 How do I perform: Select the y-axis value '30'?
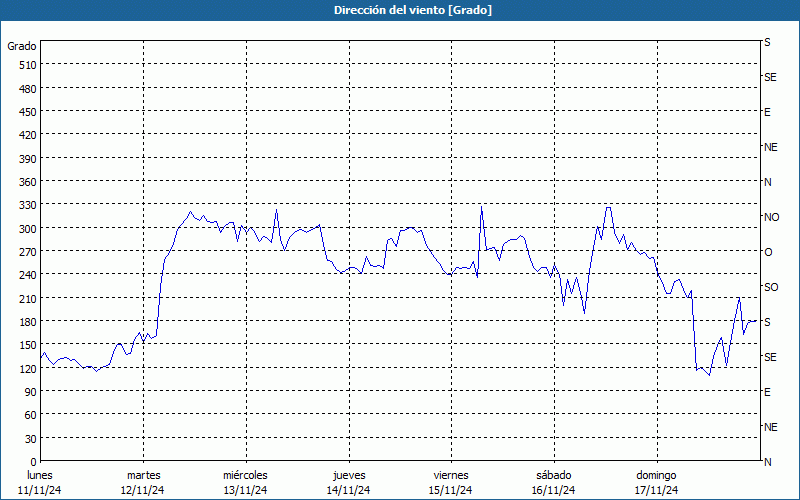[x=31, y=439]
